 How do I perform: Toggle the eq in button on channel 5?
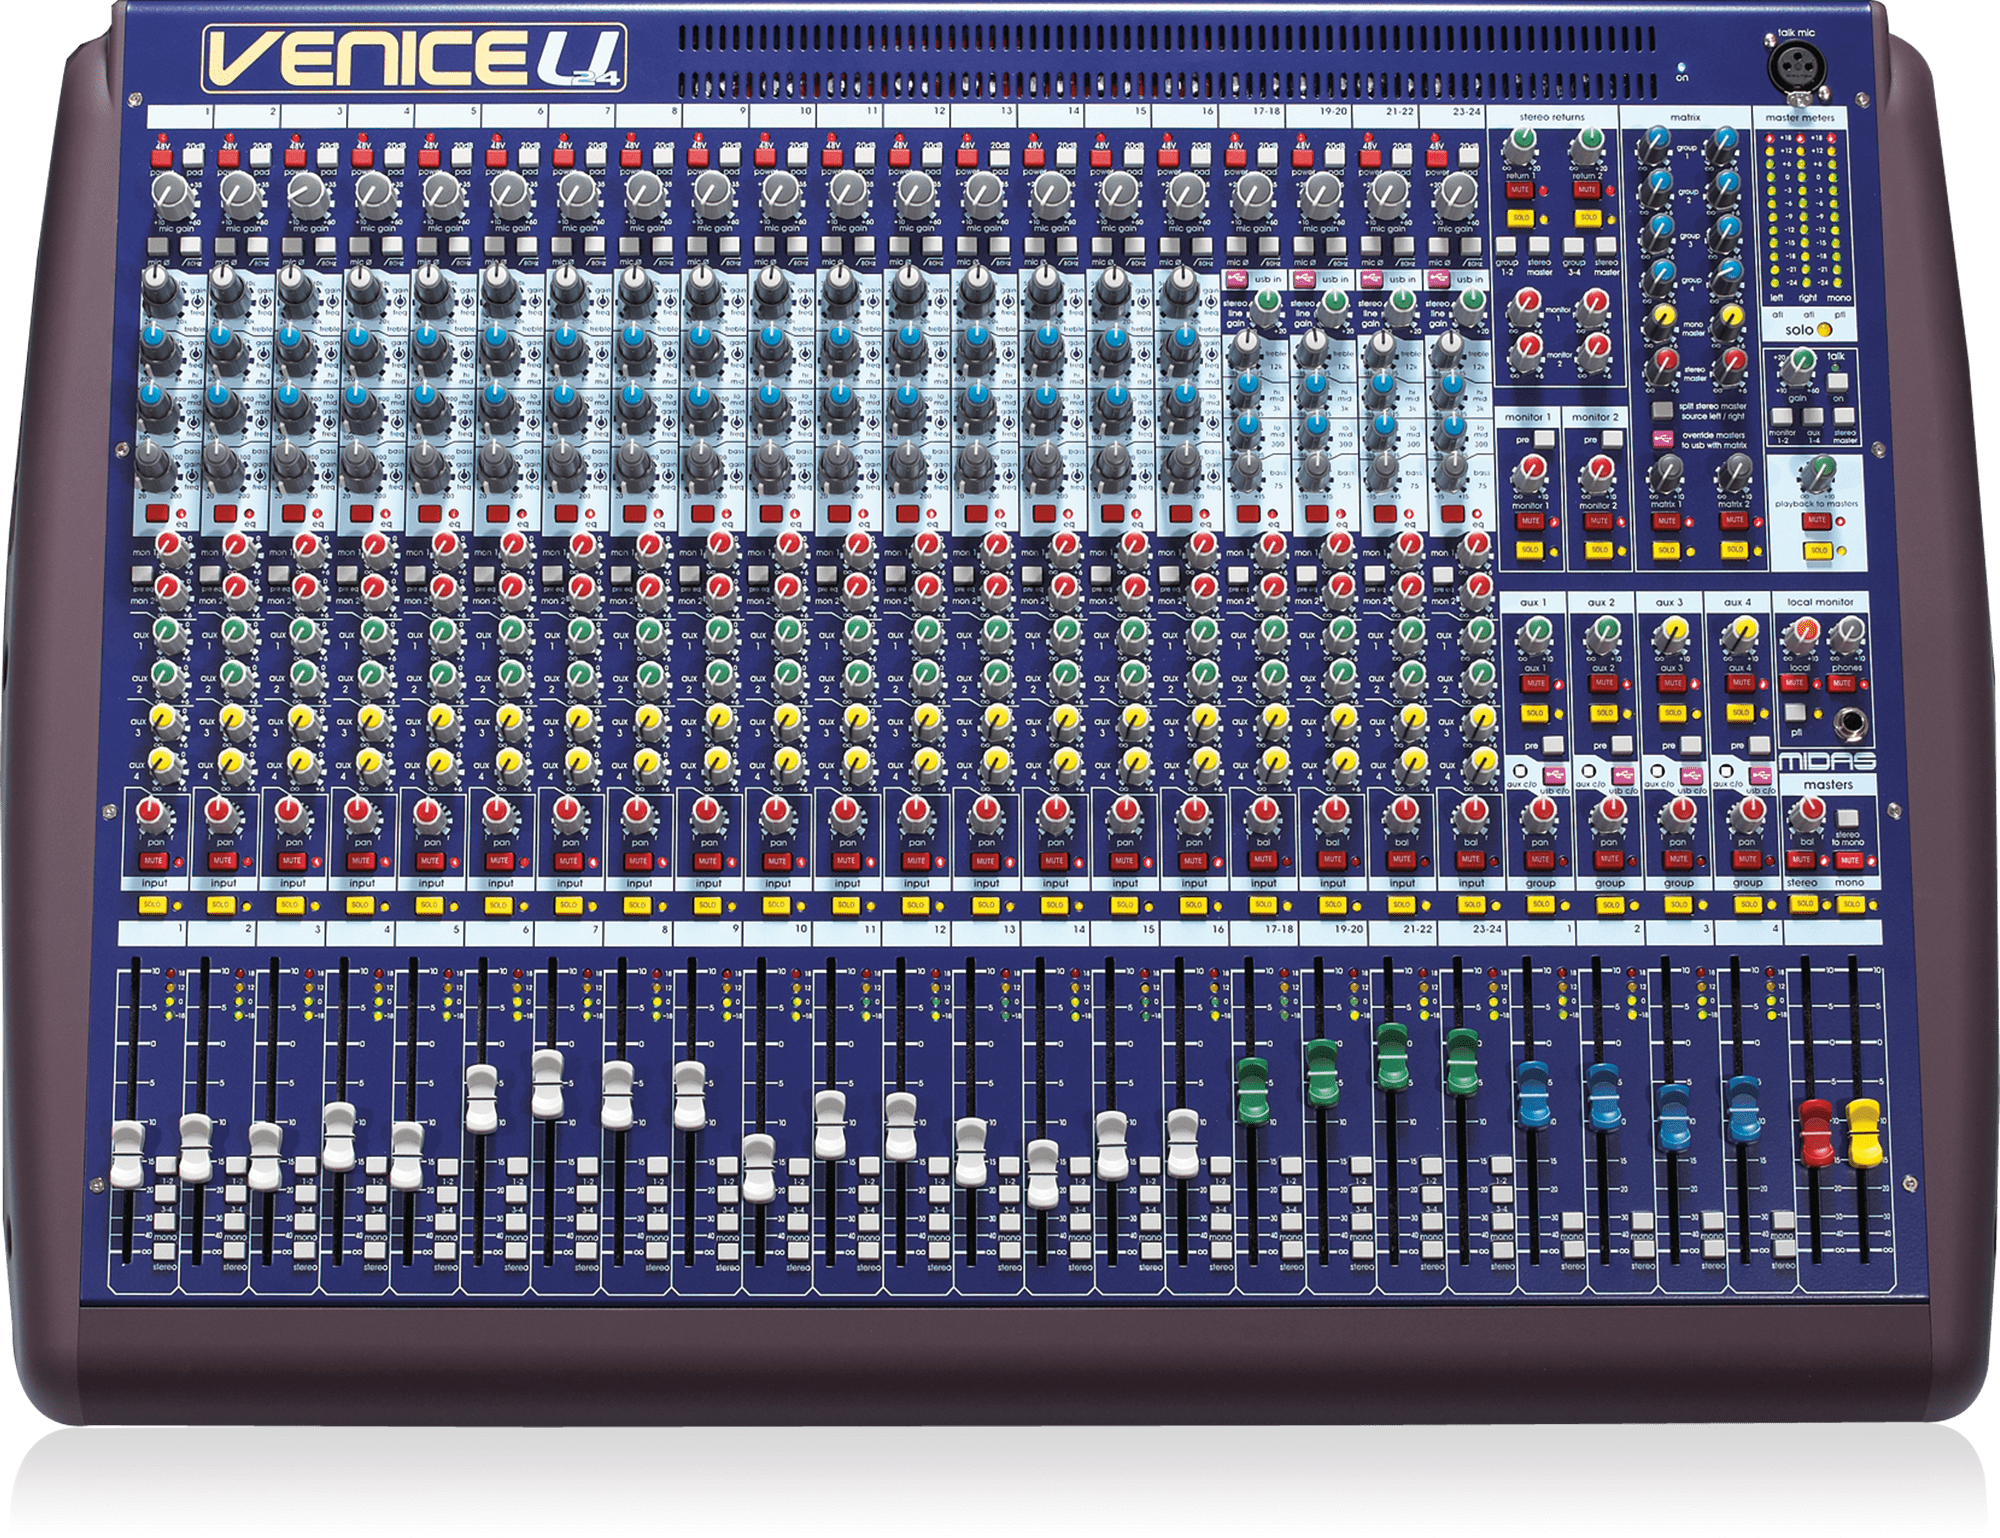[430, 513]
